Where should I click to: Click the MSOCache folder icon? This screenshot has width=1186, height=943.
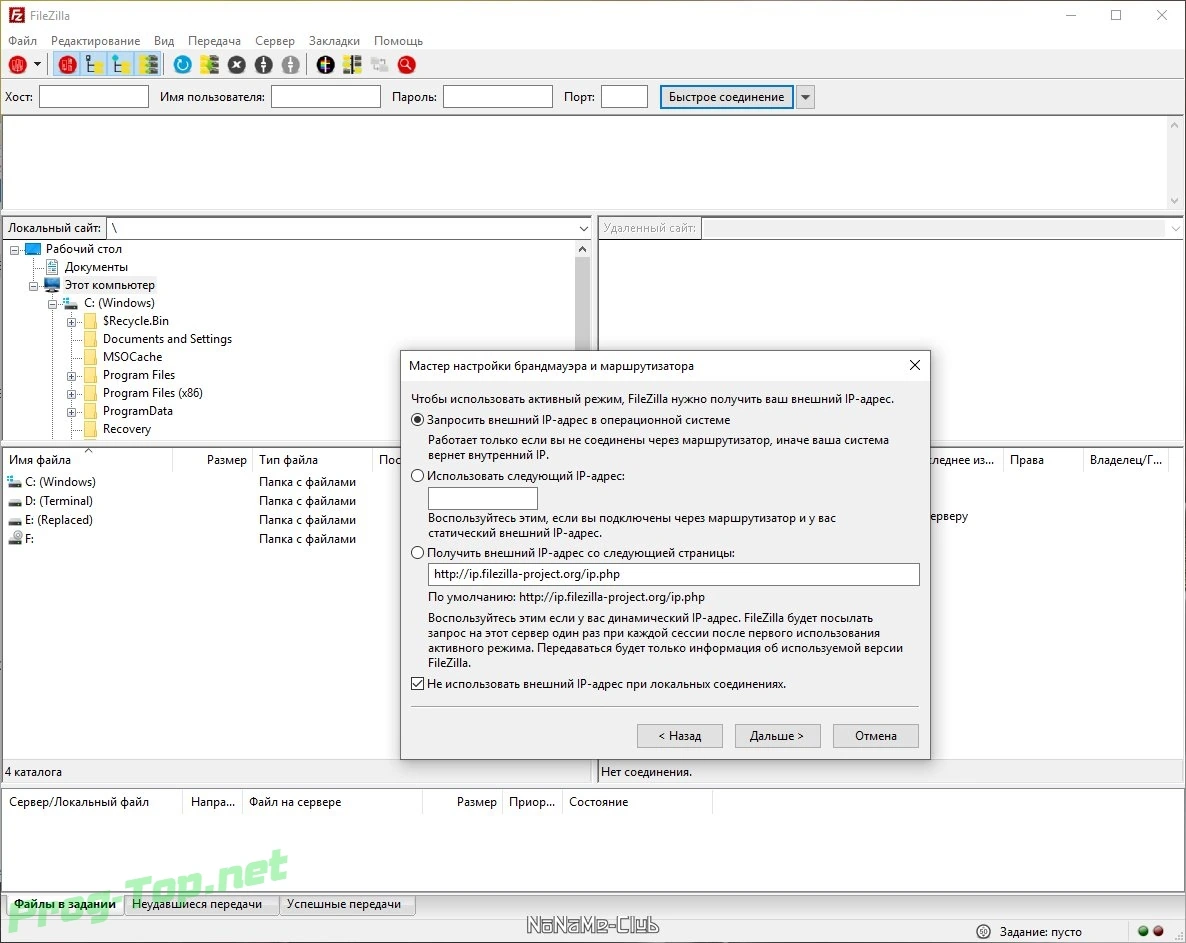(x=90, y=357)
